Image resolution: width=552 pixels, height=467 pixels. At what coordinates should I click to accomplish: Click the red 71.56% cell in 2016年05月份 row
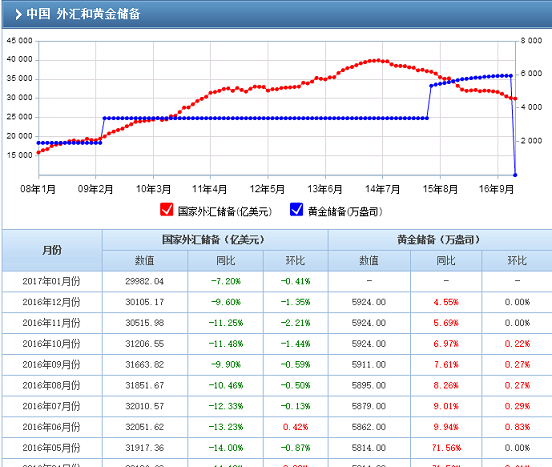click(x=446, y=448)
